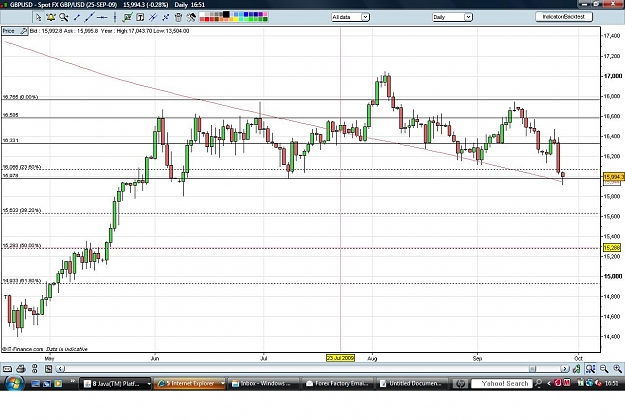Click the 15,283 (50.00%) Fibonacci label

pos(22,245)
